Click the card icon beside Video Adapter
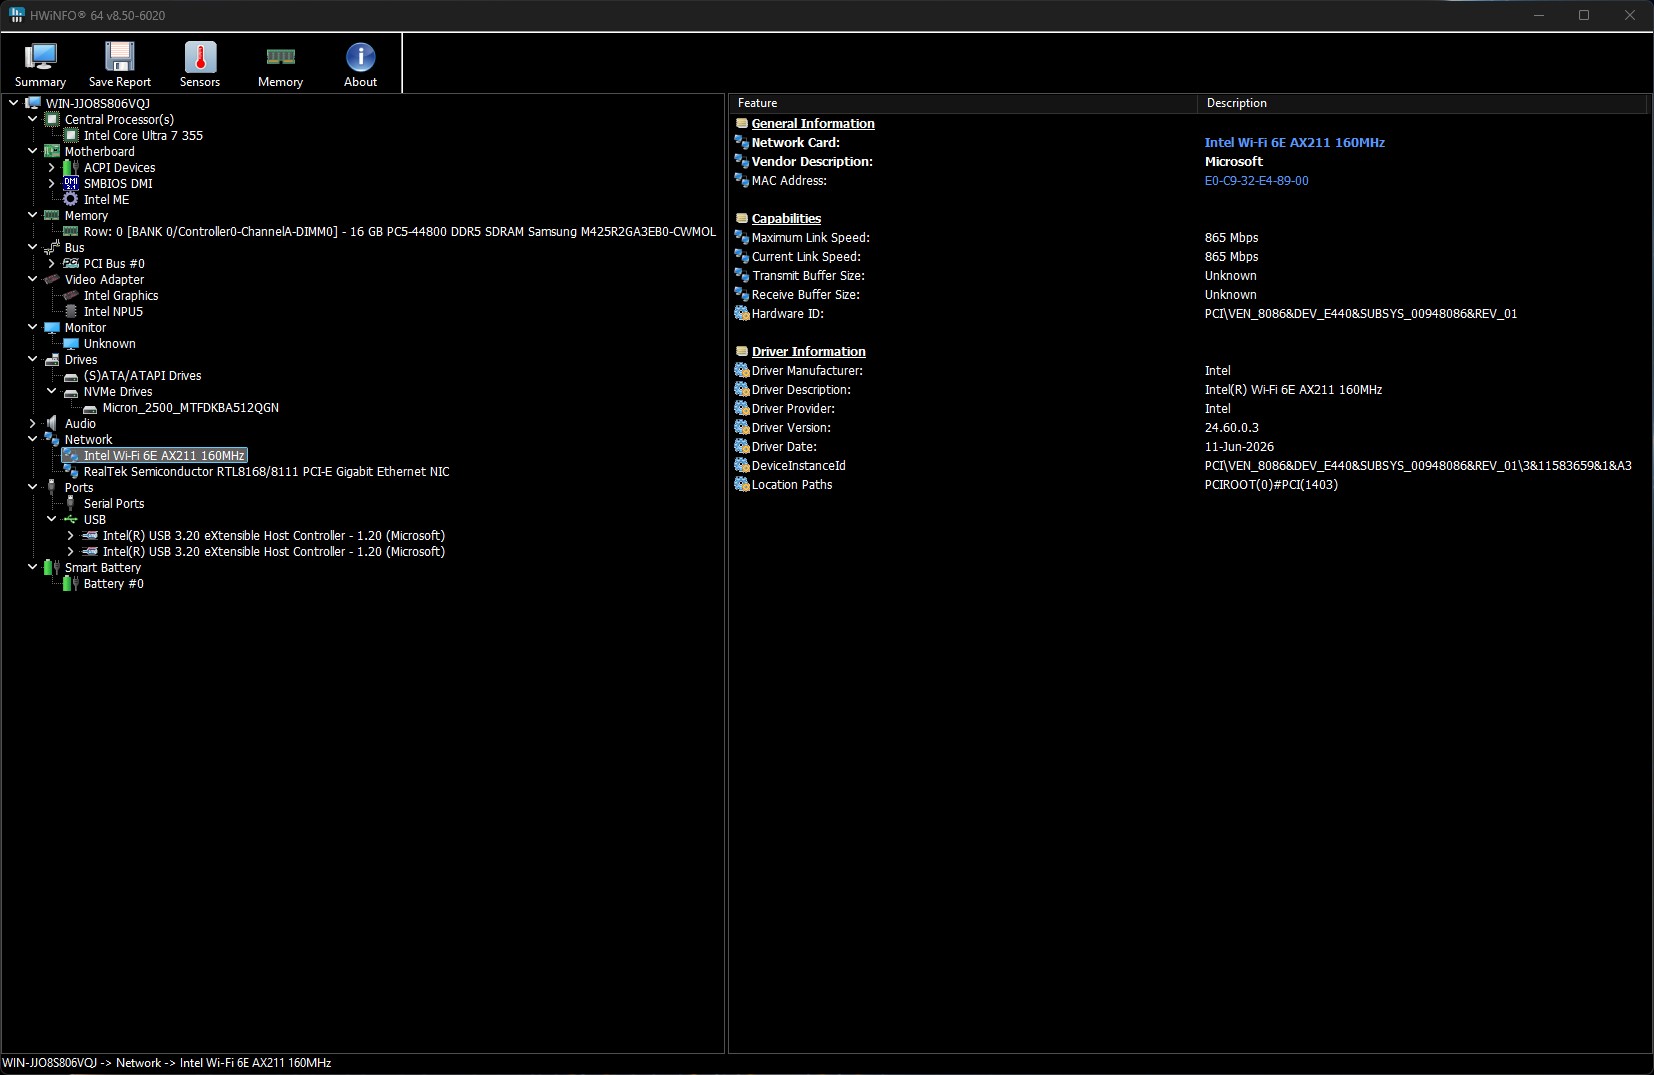Image resolution: width=1654 pixels, height=1075 pixels. tap(52, 279)
